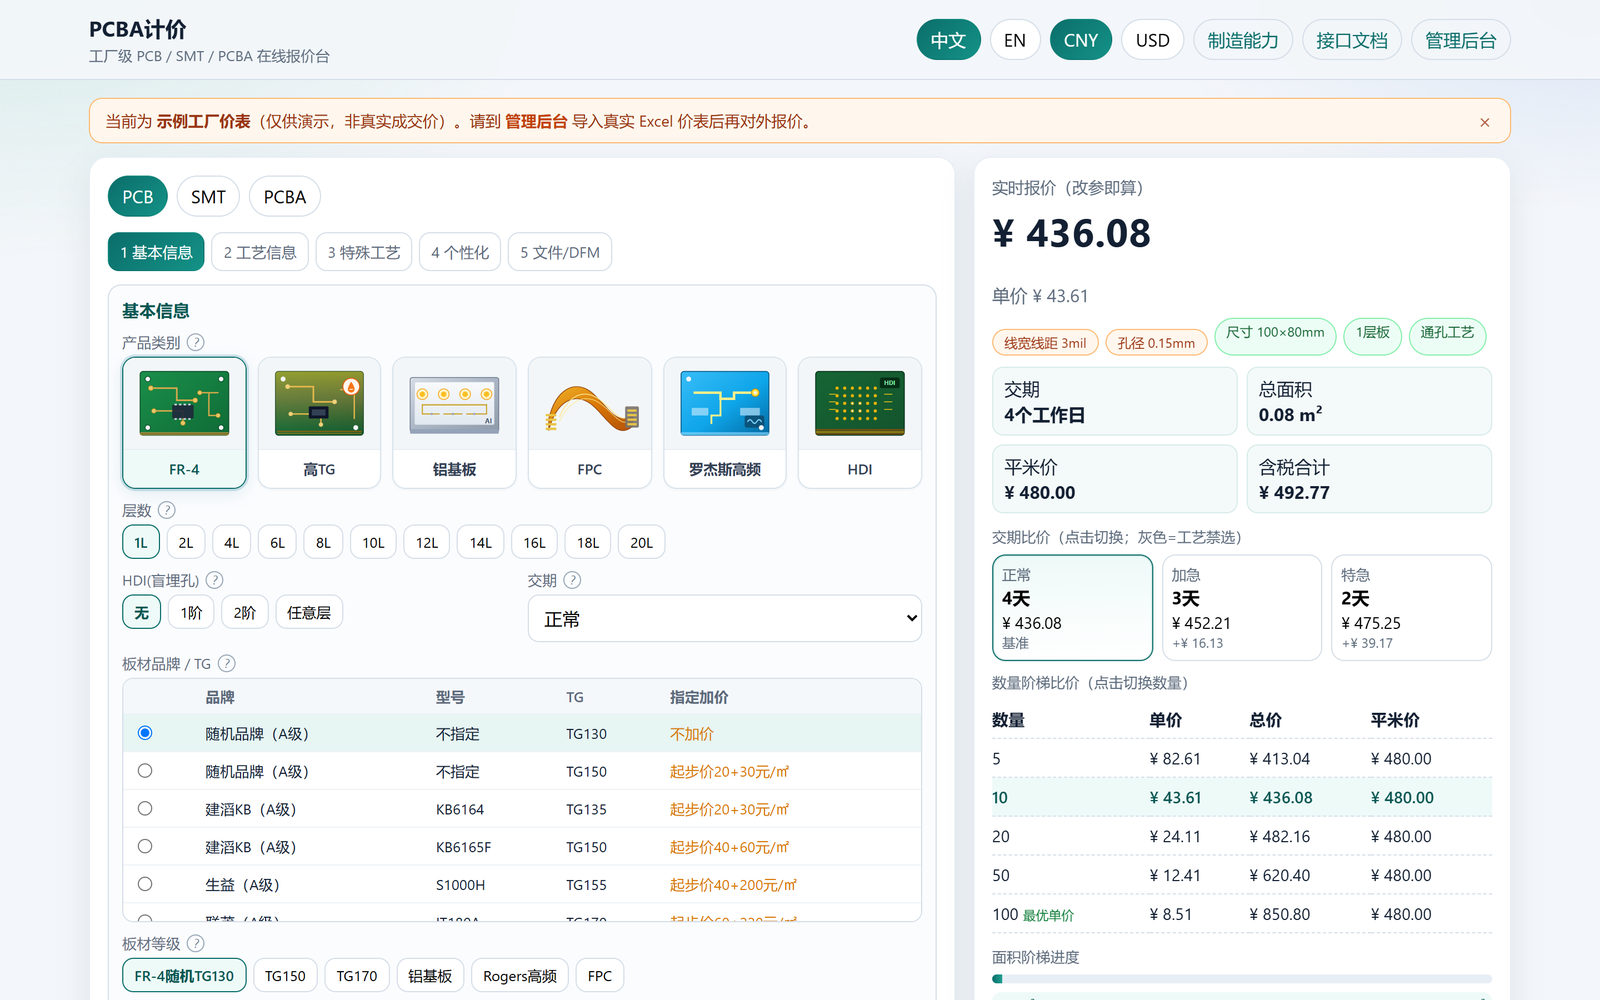Click the 面积阶梯进度 progress bar
This screenshot has height=1000, width=1600.
click(x=1242, y=979)
